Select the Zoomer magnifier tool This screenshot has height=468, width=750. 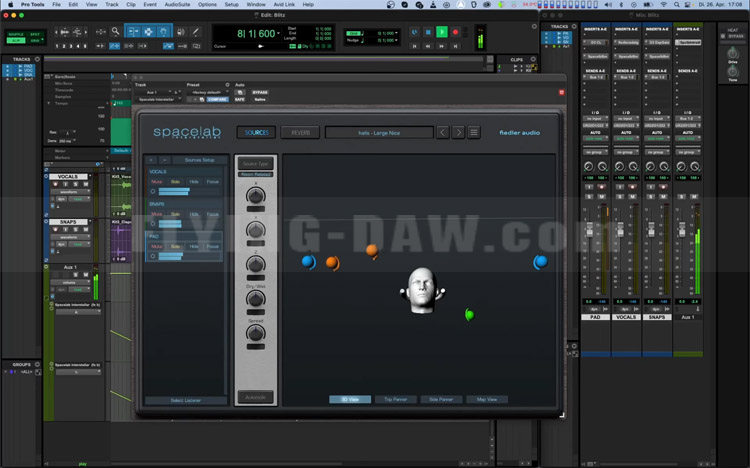pos(115,32)
